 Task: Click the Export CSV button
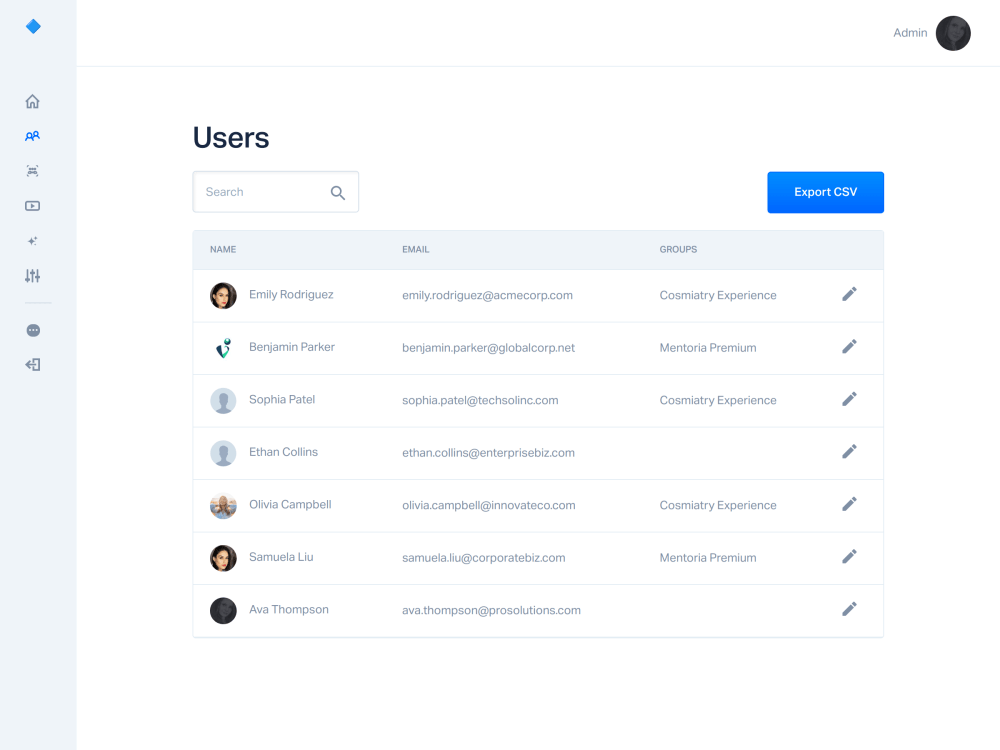825,192
